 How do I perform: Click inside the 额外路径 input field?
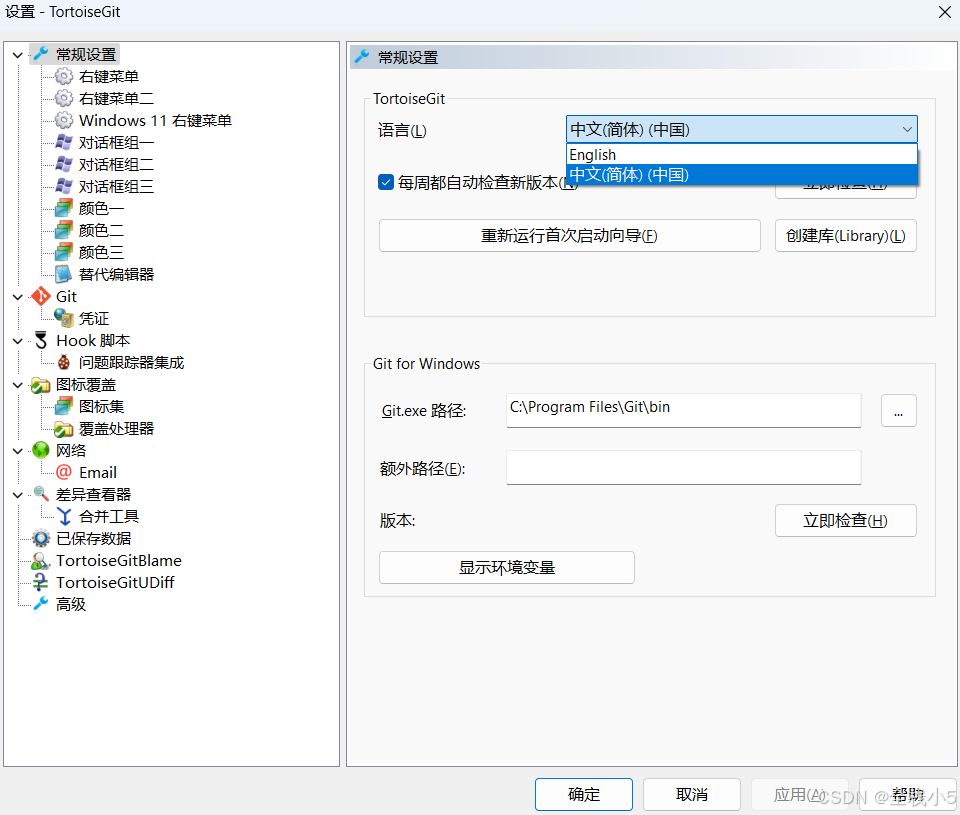(x=683, y=467)
